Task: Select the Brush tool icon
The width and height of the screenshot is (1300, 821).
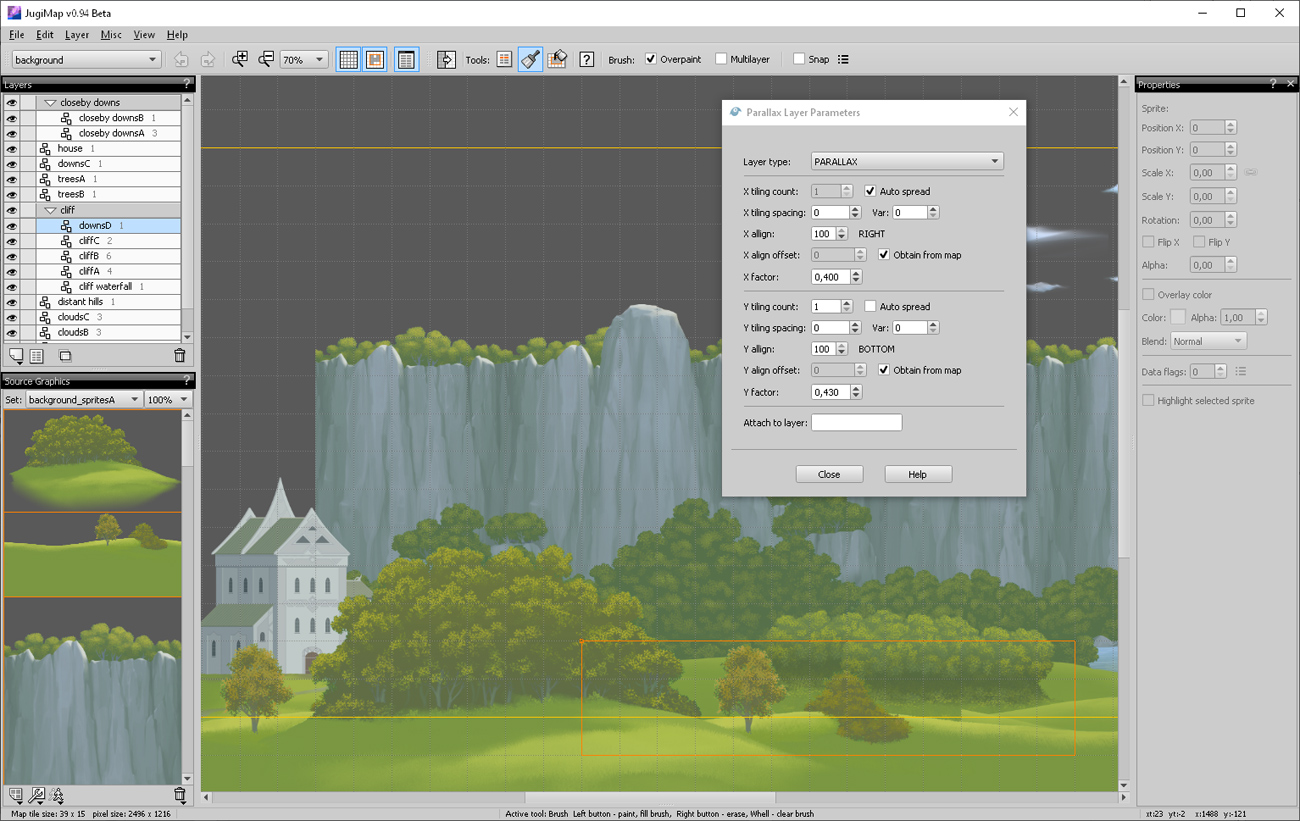Action: point(531,60)
